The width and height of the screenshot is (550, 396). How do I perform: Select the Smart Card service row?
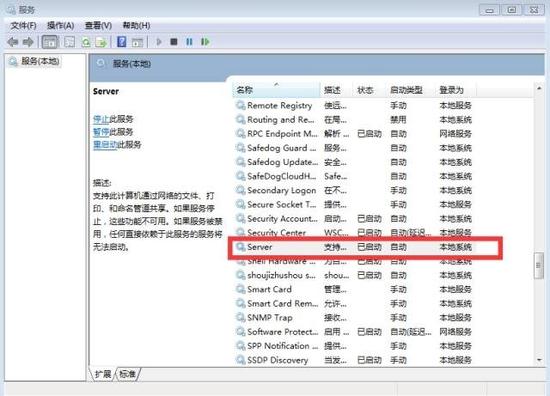(x=354, y=289)
